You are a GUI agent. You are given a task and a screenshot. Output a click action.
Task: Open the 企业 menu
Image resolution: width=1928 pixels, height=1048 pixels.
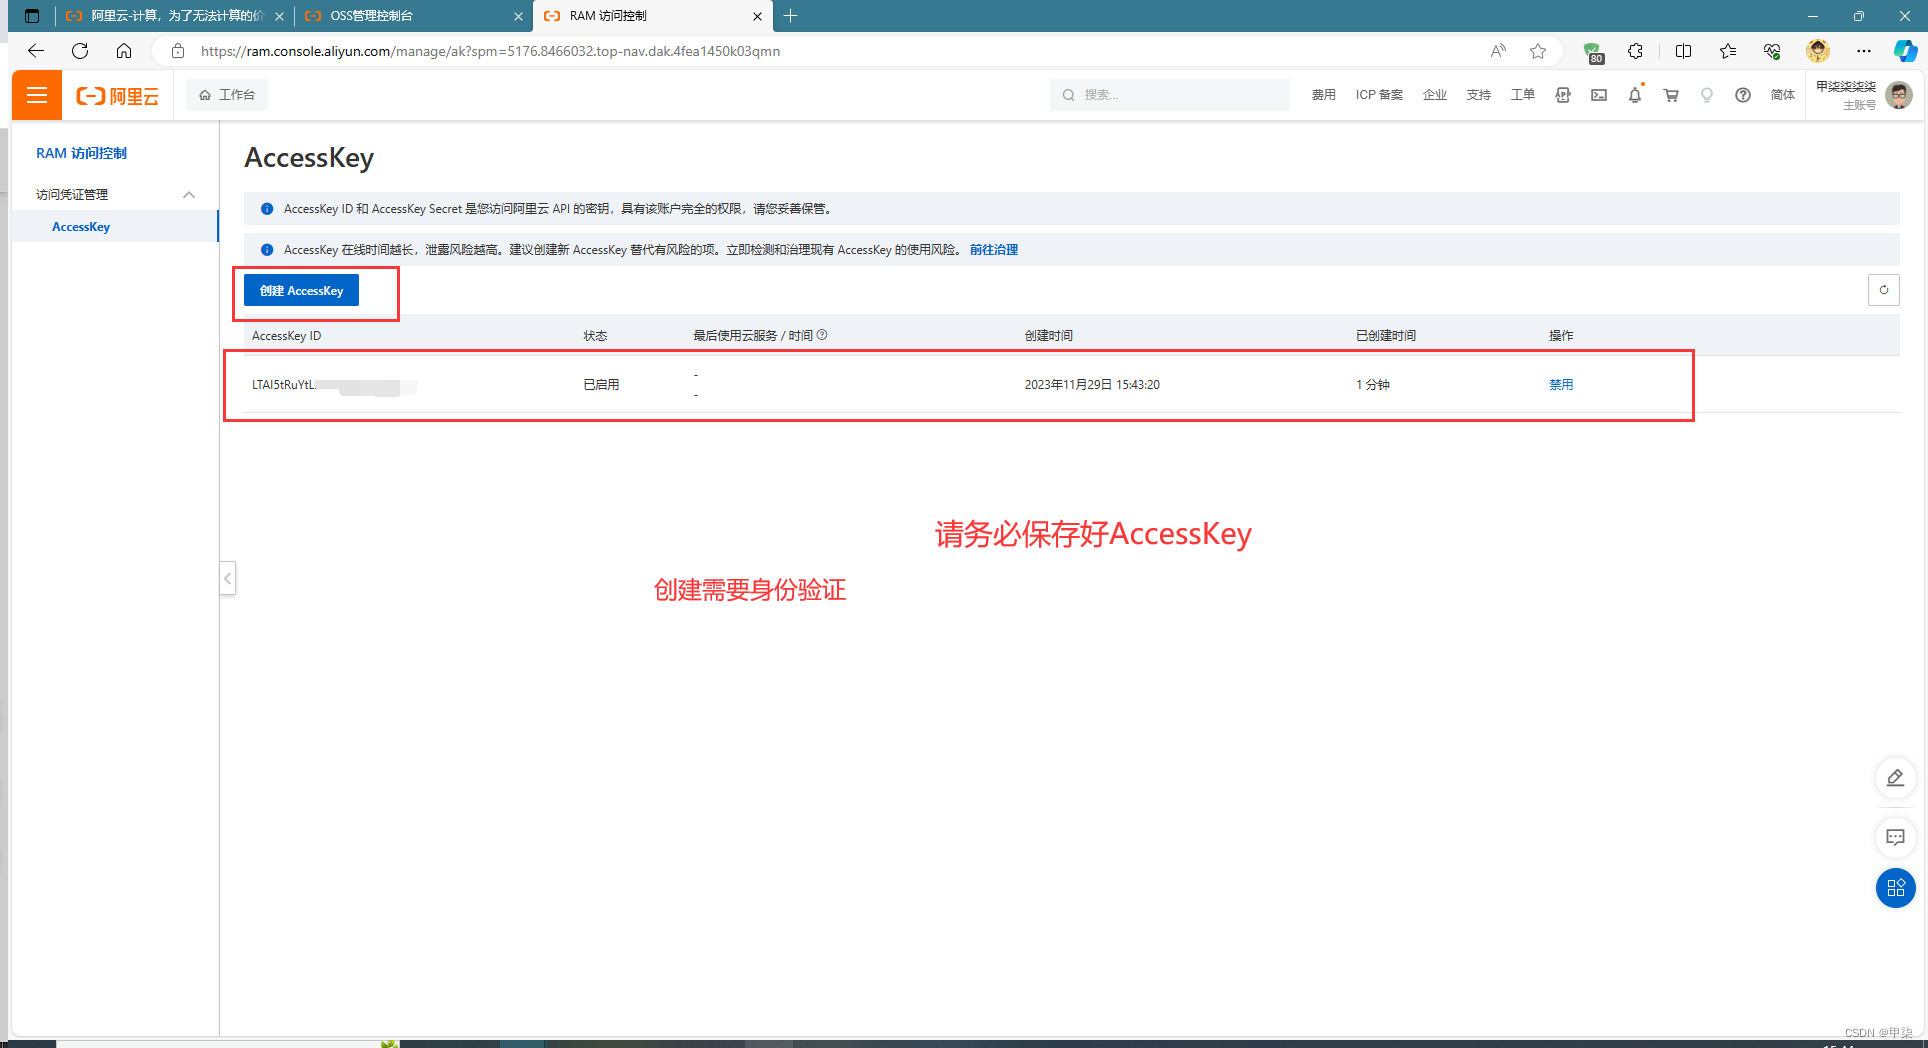(x=1435, y=95)
